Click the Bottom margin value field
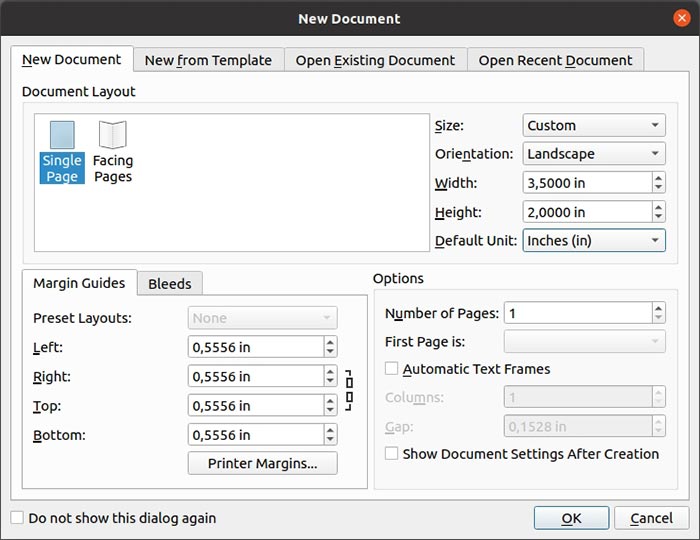 coord(256,435)
